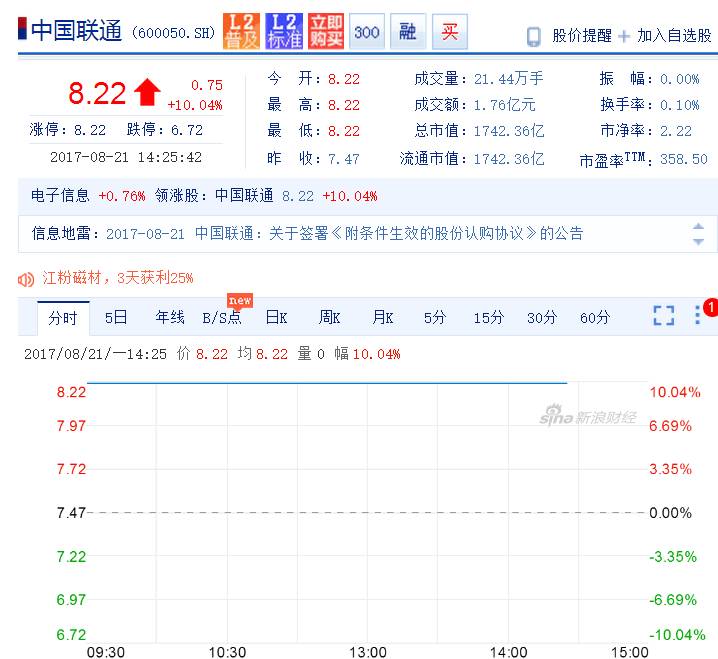Click the speaker icon next to 江粉磁材

pyautogui.click(x=26, y=279)
